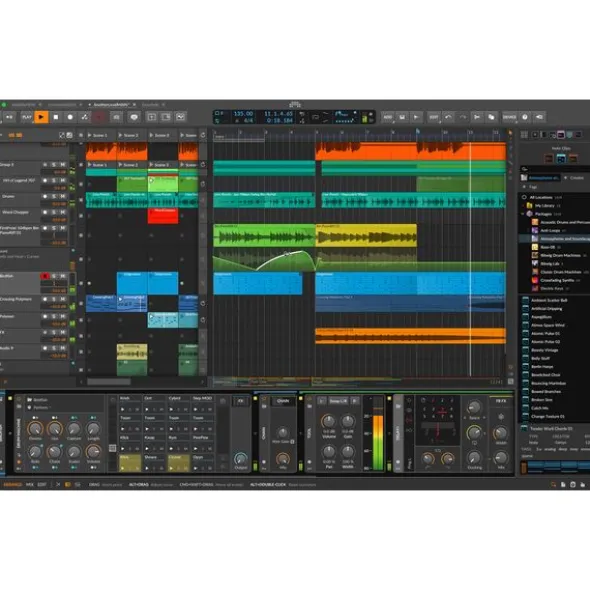Click the grid view icon atop browser panel

pos(524,135)
